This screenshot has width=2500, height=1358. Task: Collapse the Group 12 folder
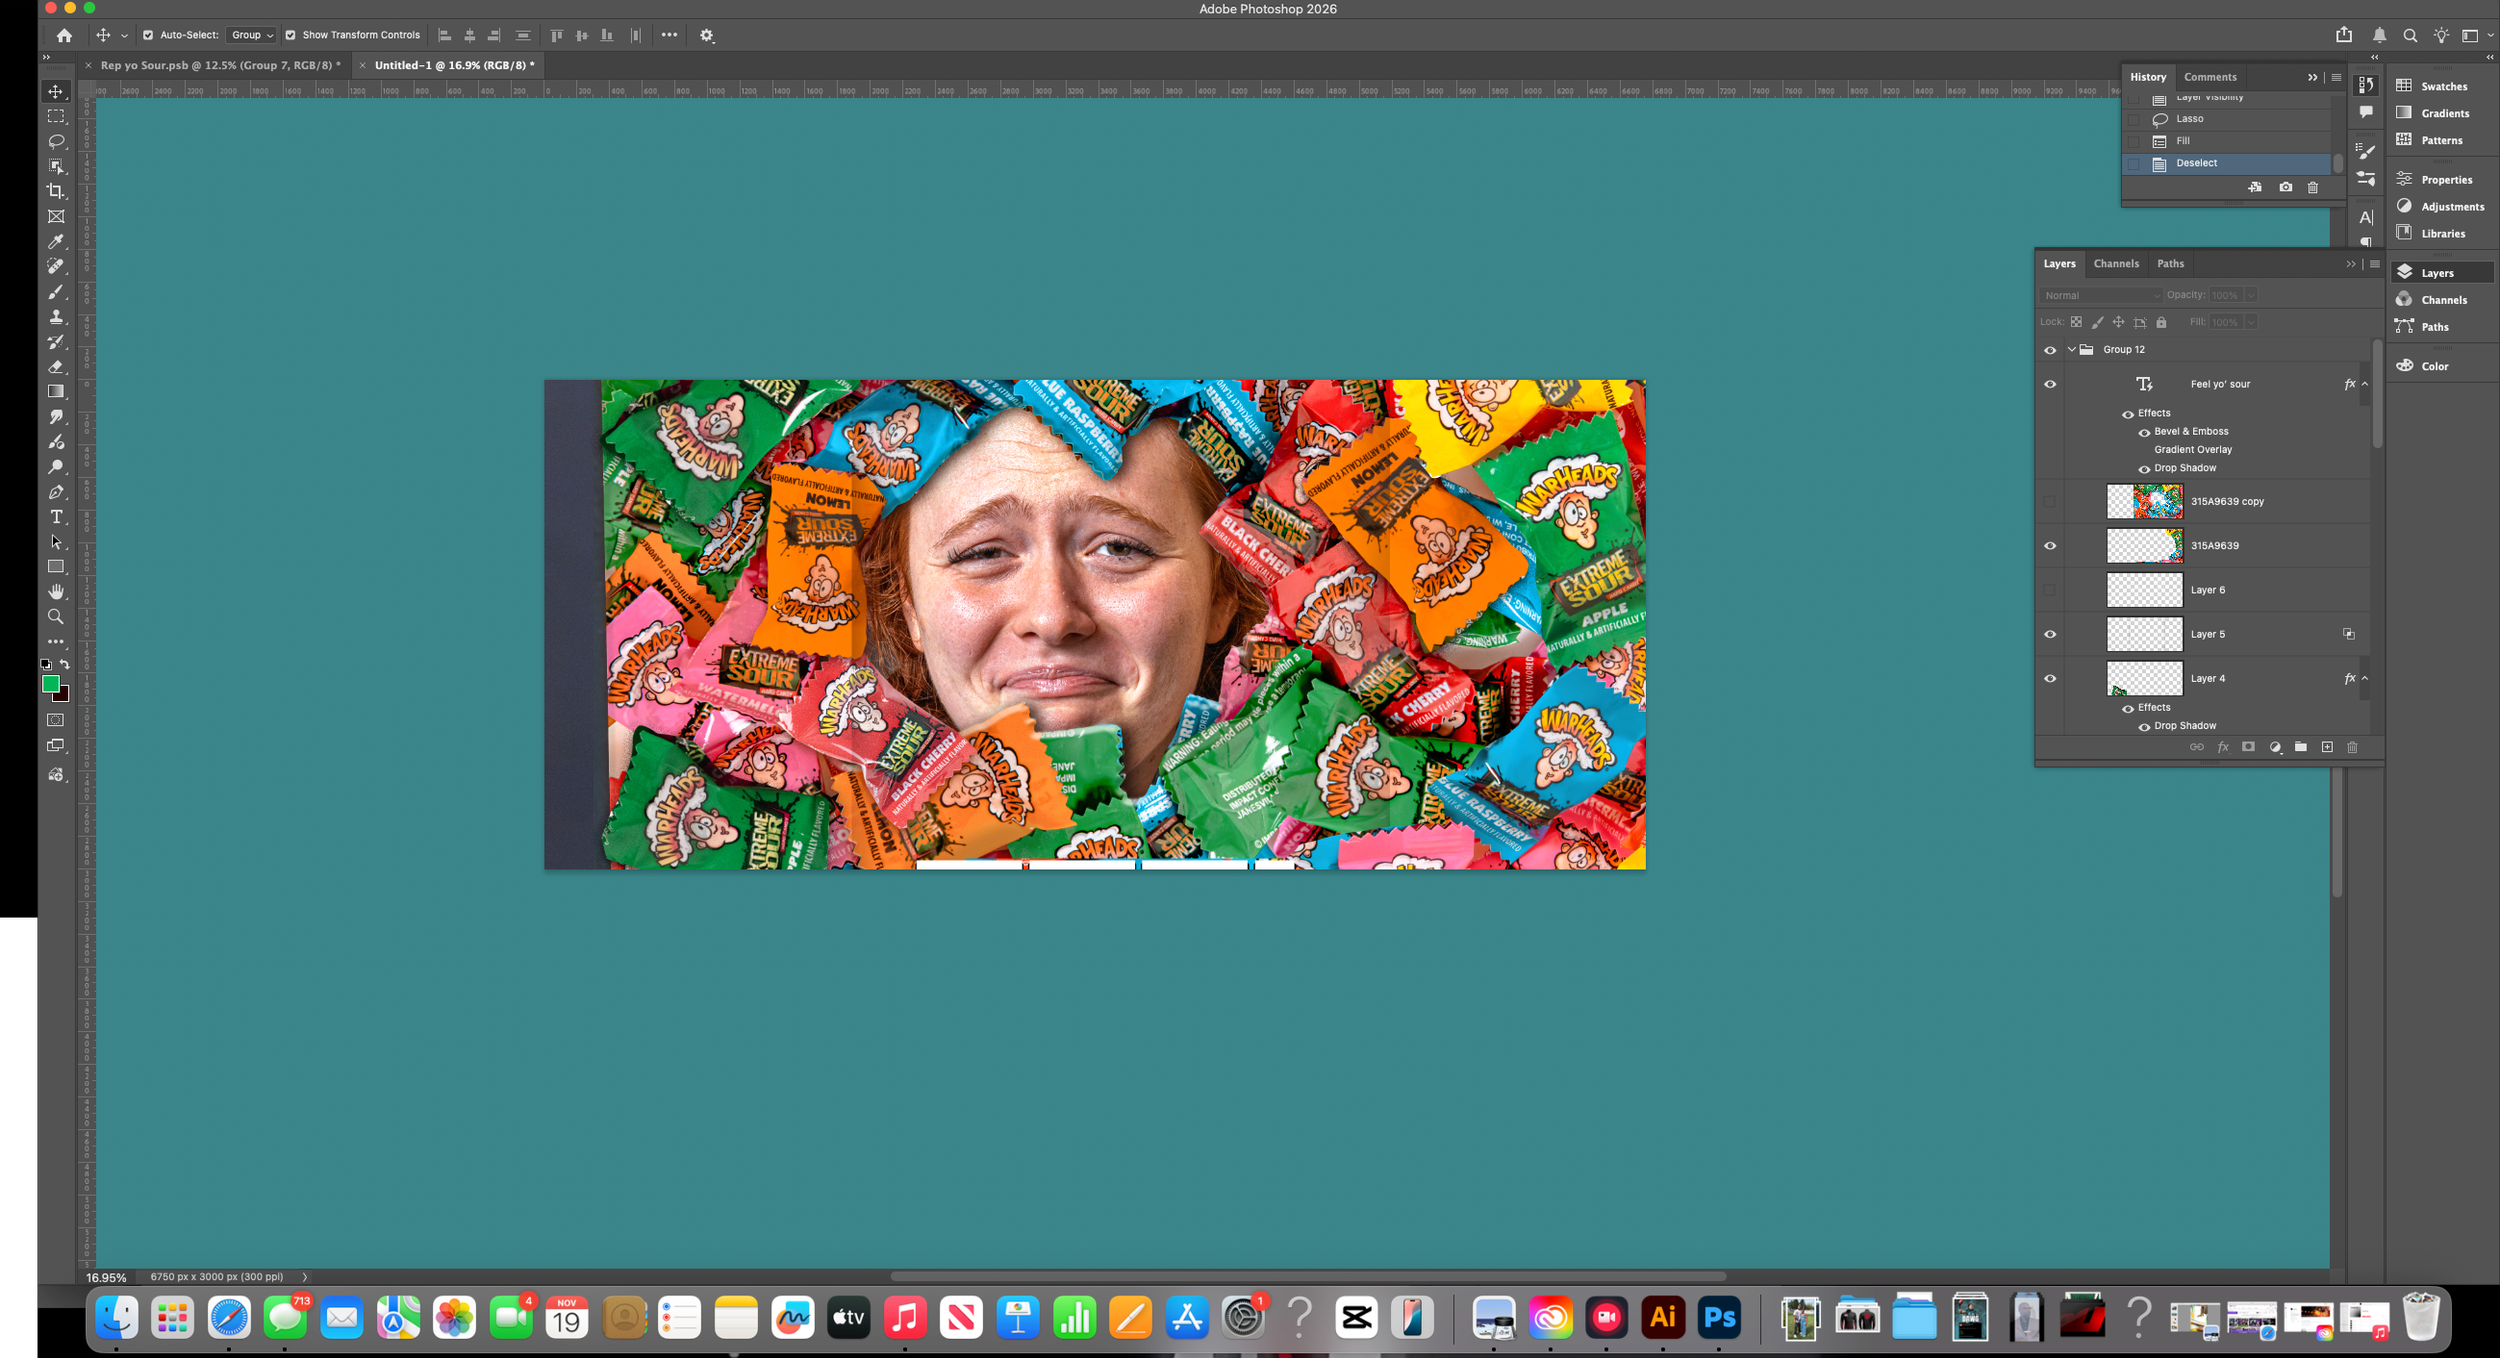[x=2072, y=350]
